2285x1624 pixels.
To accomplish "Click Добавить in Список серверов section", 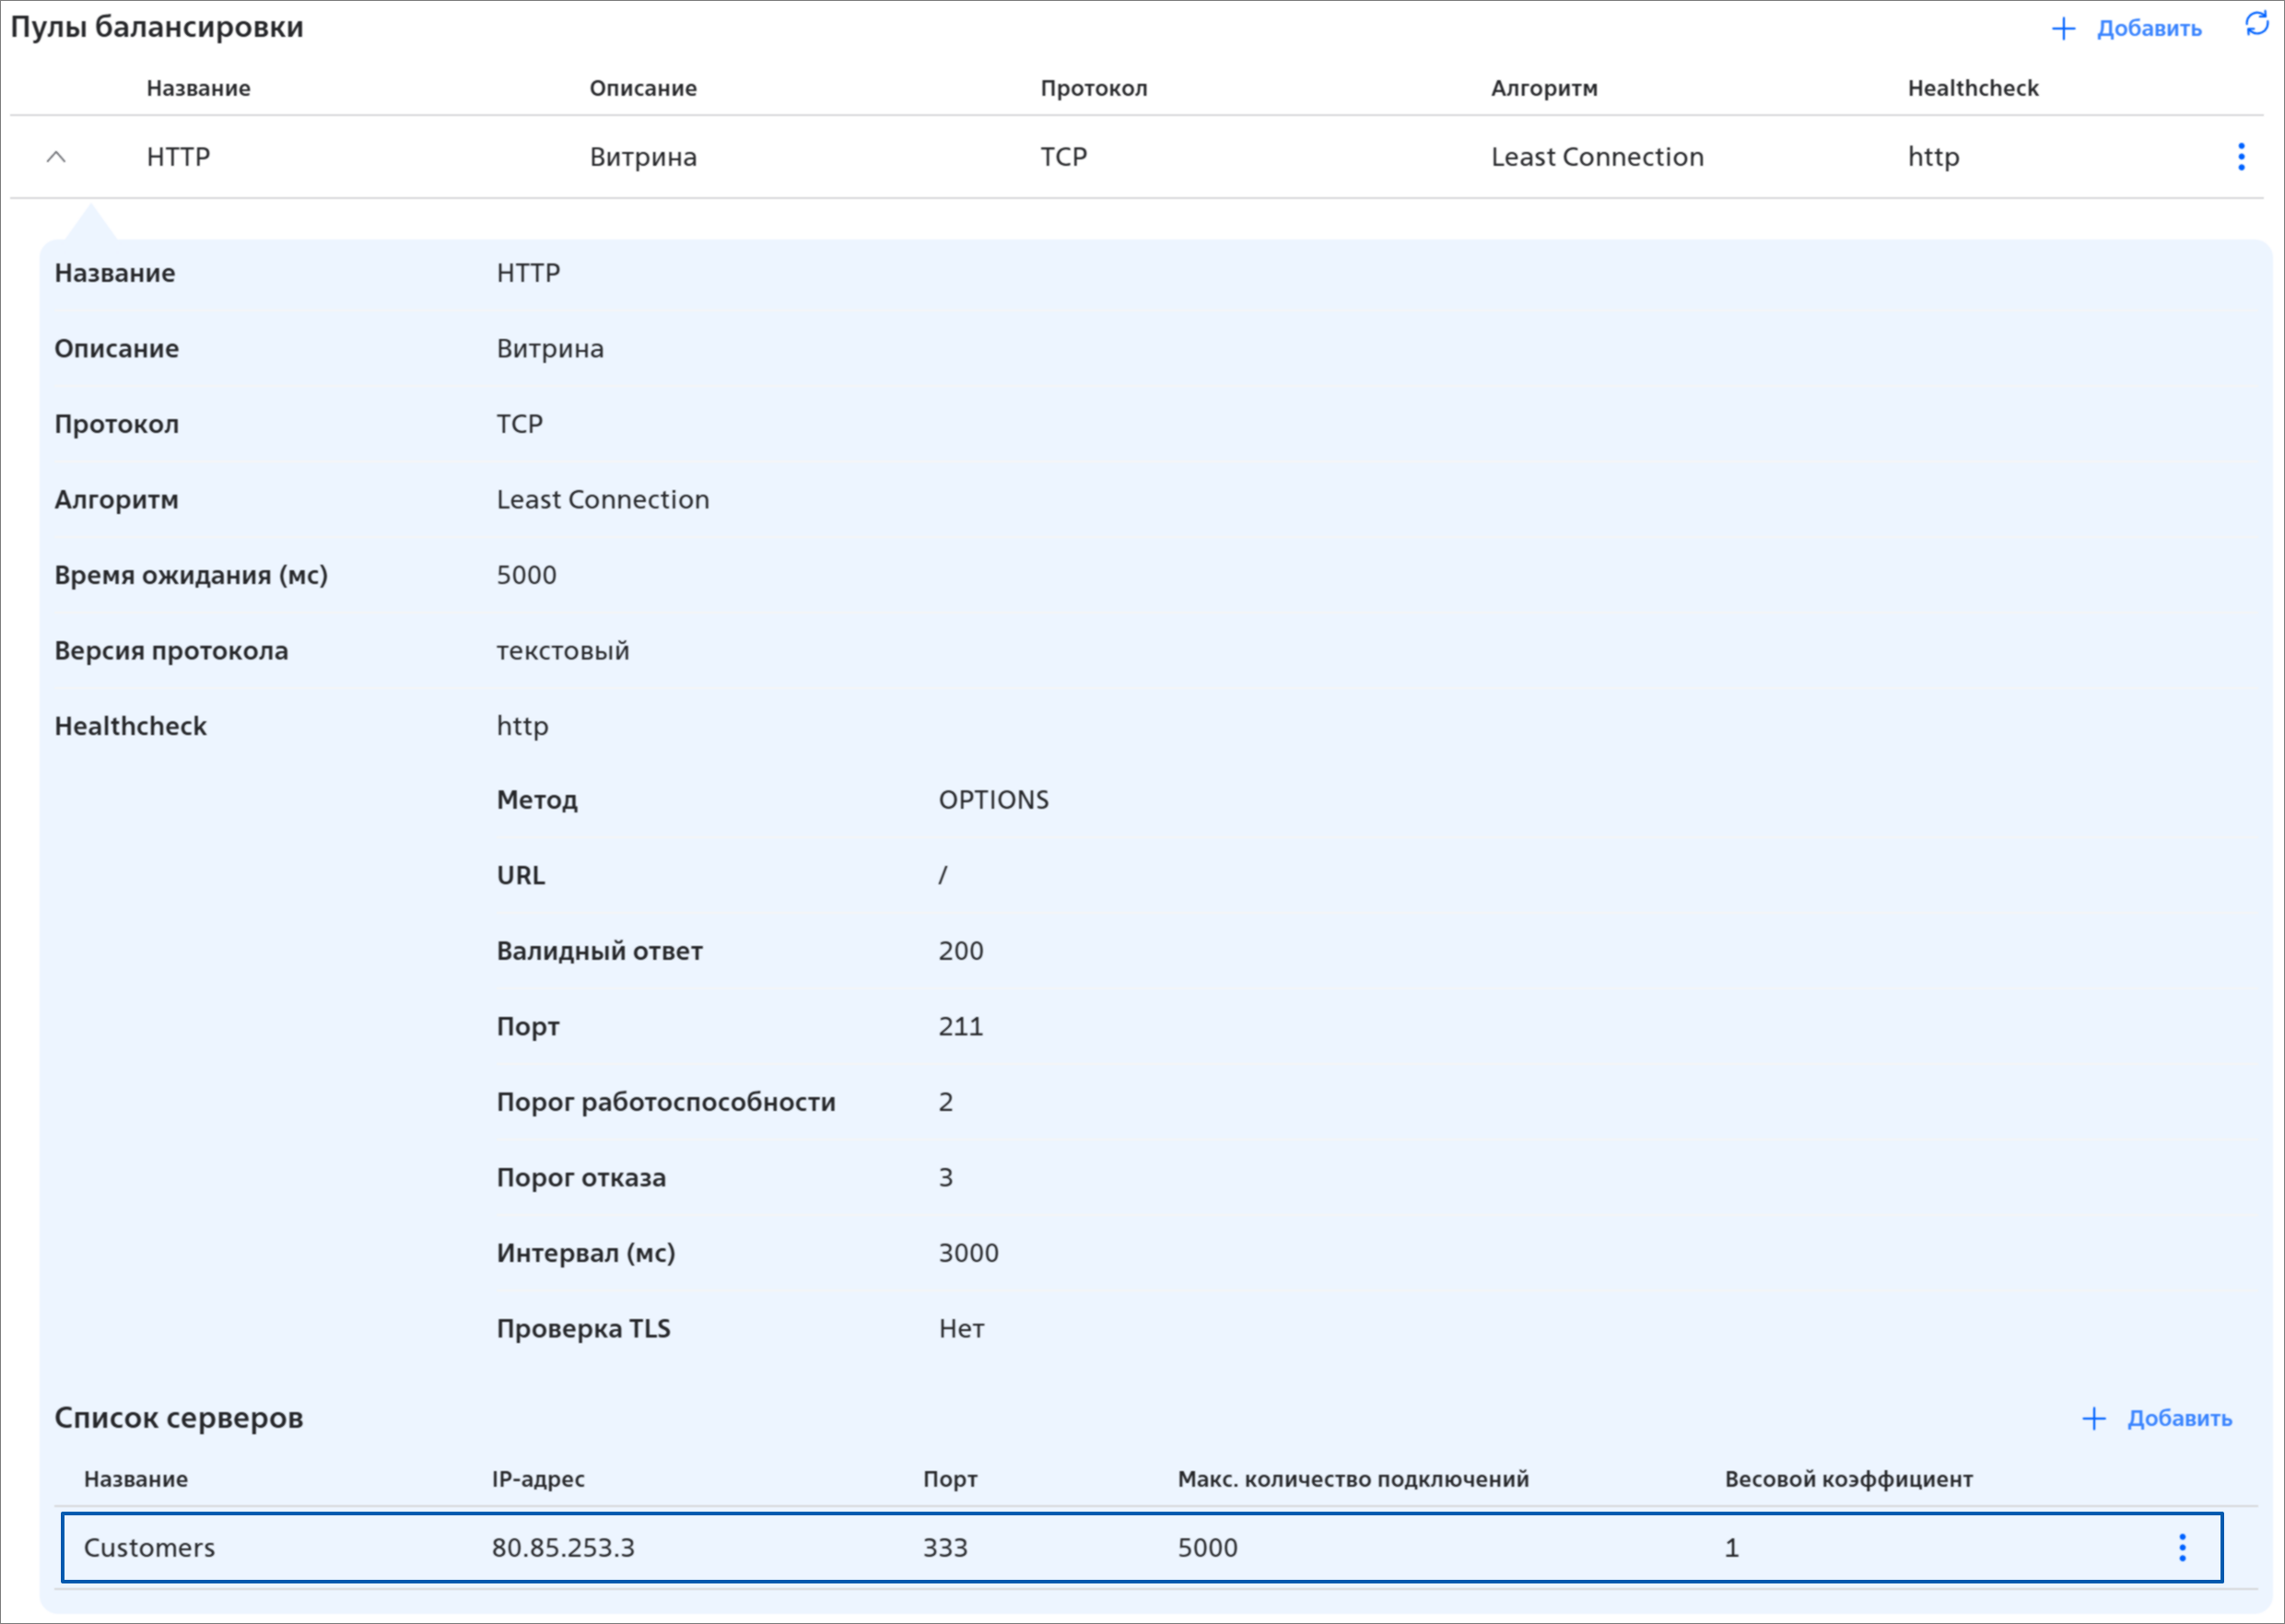I will pos(2157,1418).
